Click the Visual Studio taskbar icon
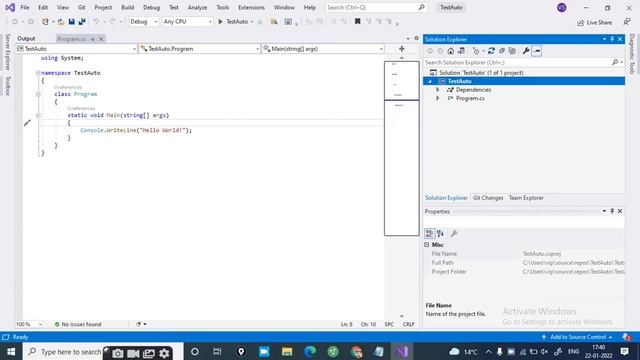 pyautogui.click(x=402, y=352)
